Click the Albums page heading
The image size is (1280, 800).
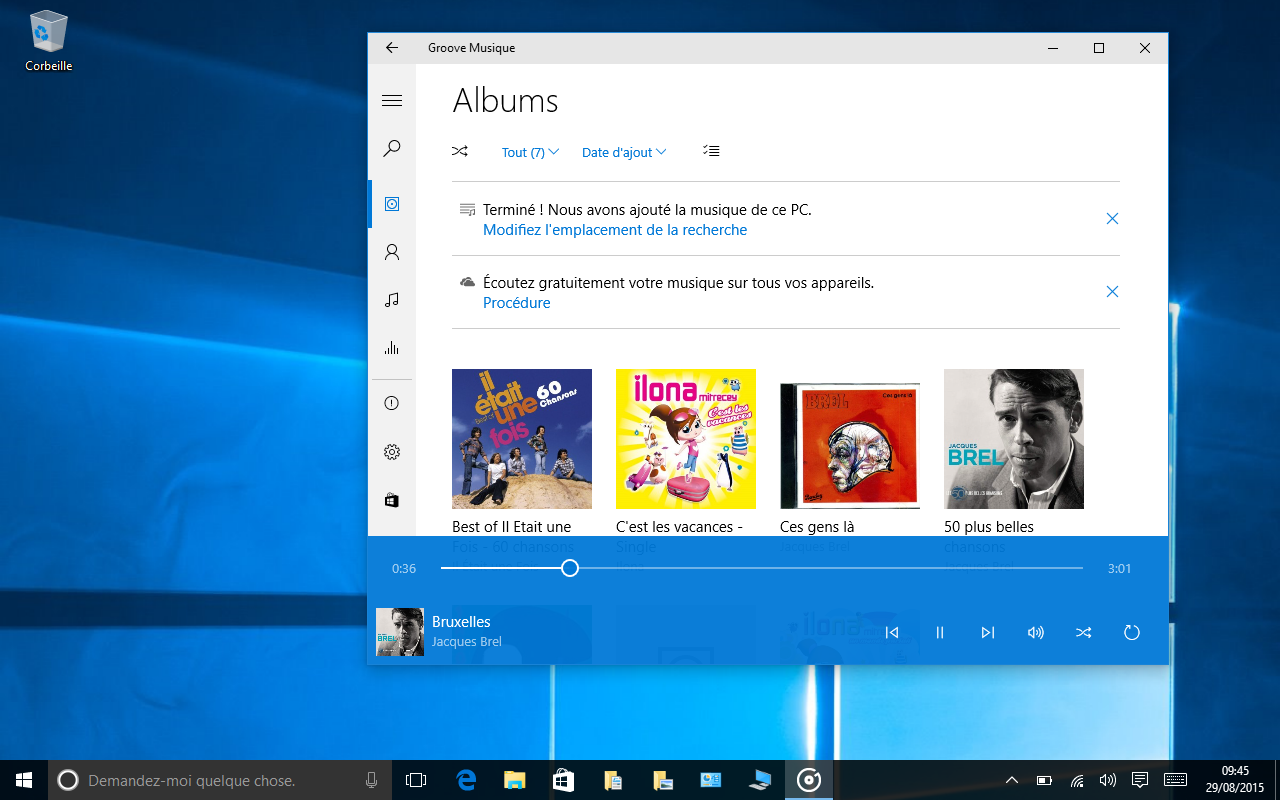click(505, 101)
